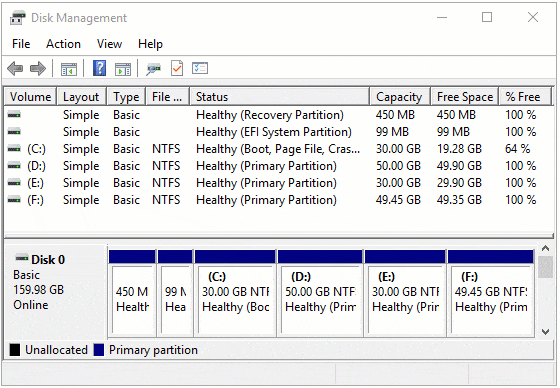Select the (F:) 49.45 GB partition block

[491, 293]
